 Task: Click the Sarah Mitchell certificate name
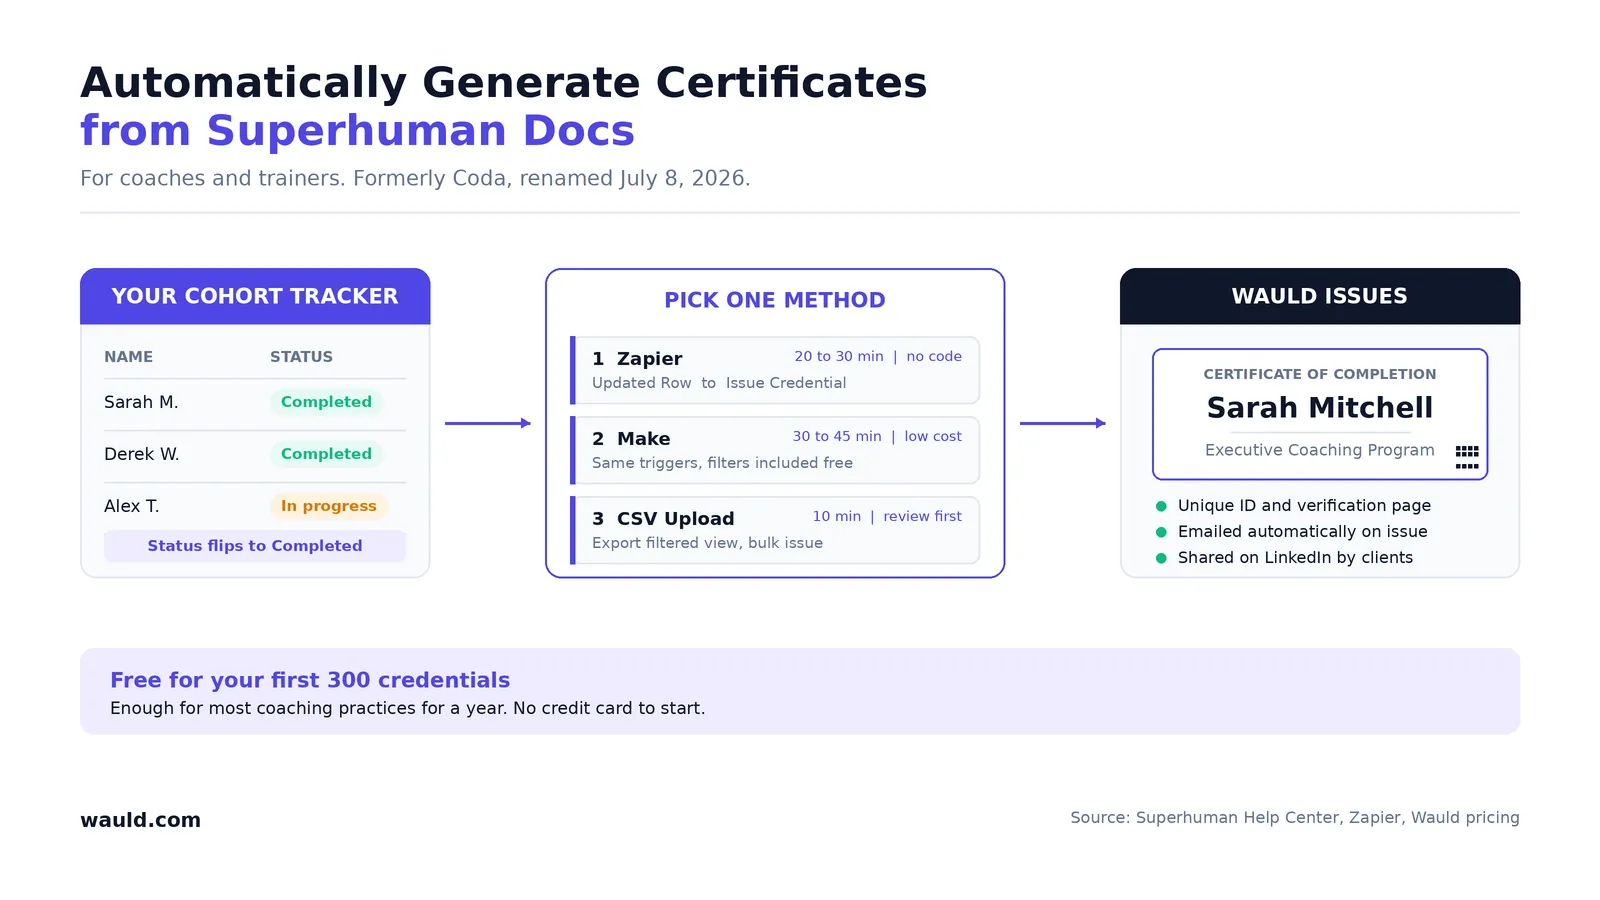(x=1320, y=408)
